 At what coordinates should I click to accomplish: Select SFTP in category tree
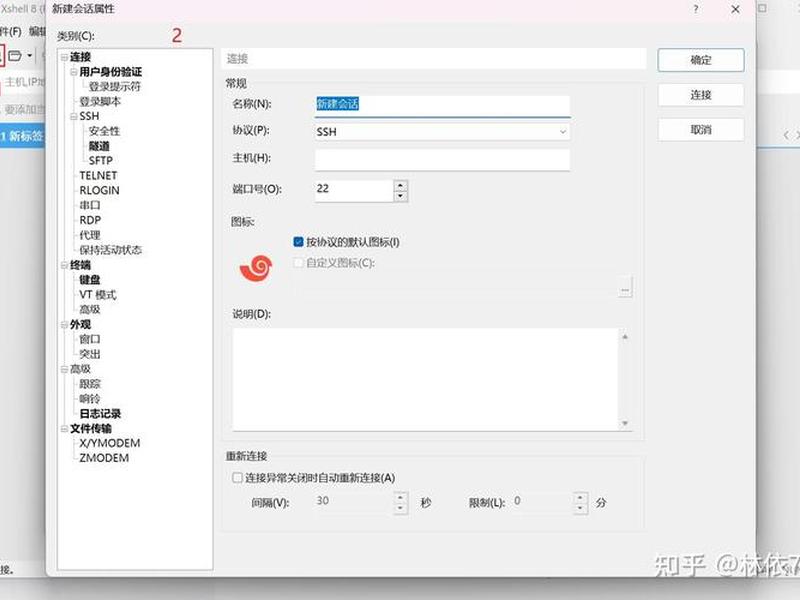101,161
